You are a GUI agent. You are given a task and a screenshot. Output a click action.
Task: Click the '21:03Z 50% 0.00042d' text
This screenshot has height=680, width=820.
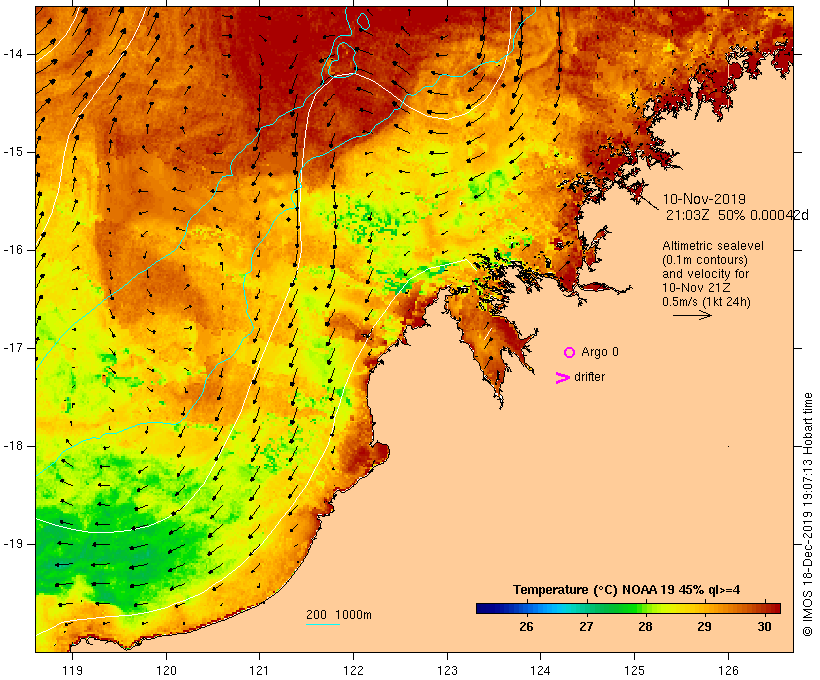click(x=737, y=215)
